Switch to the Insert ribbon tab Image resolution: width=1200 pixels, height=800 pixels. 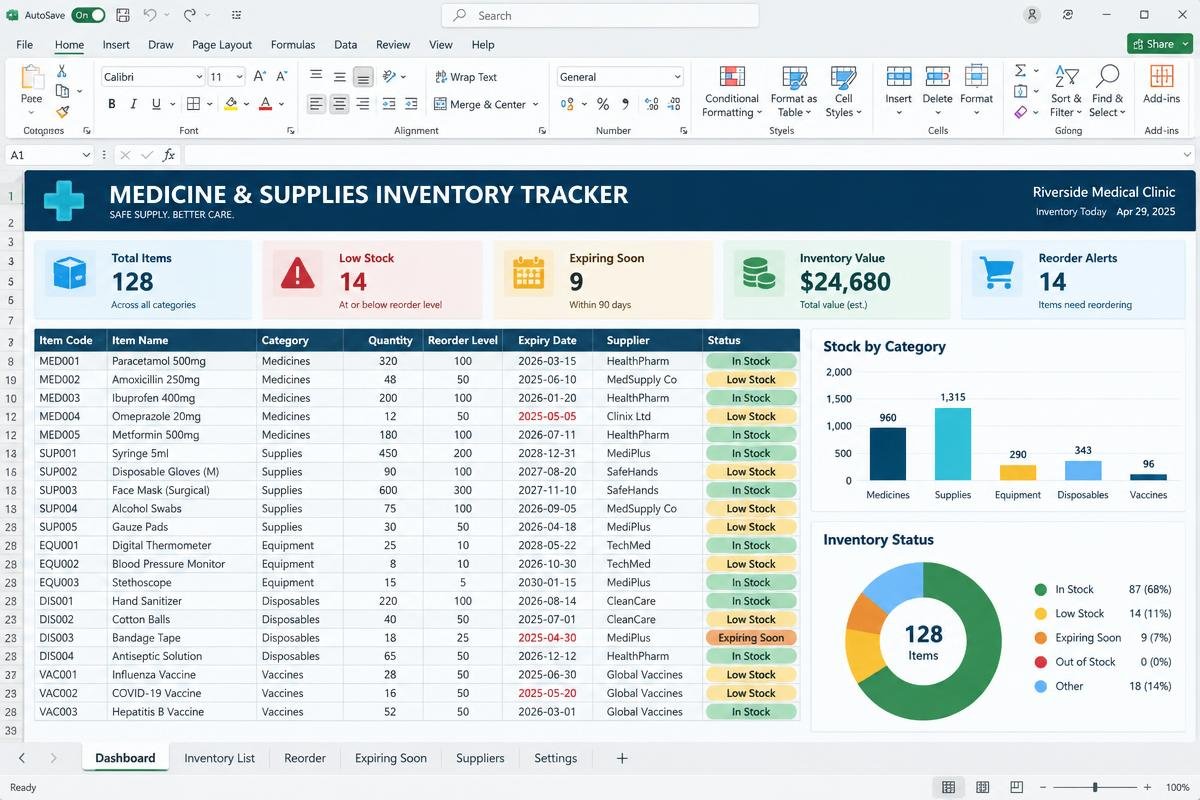[116, 45]
